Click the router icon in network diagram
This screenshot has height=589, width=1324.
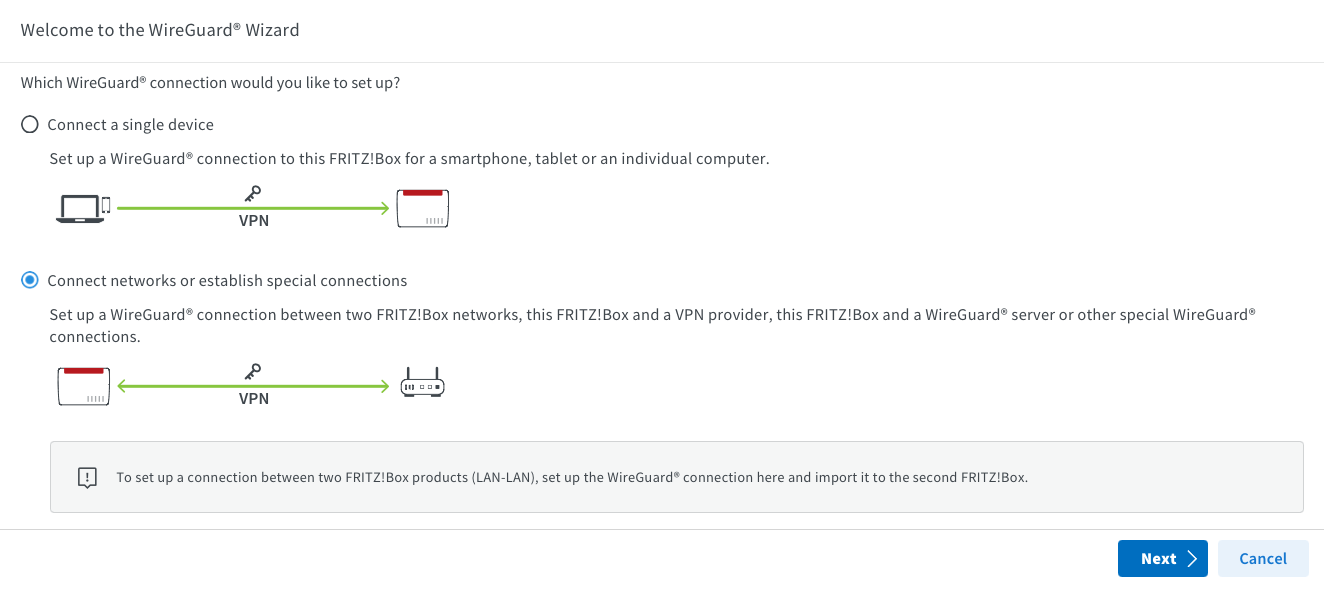coord(422,385)
